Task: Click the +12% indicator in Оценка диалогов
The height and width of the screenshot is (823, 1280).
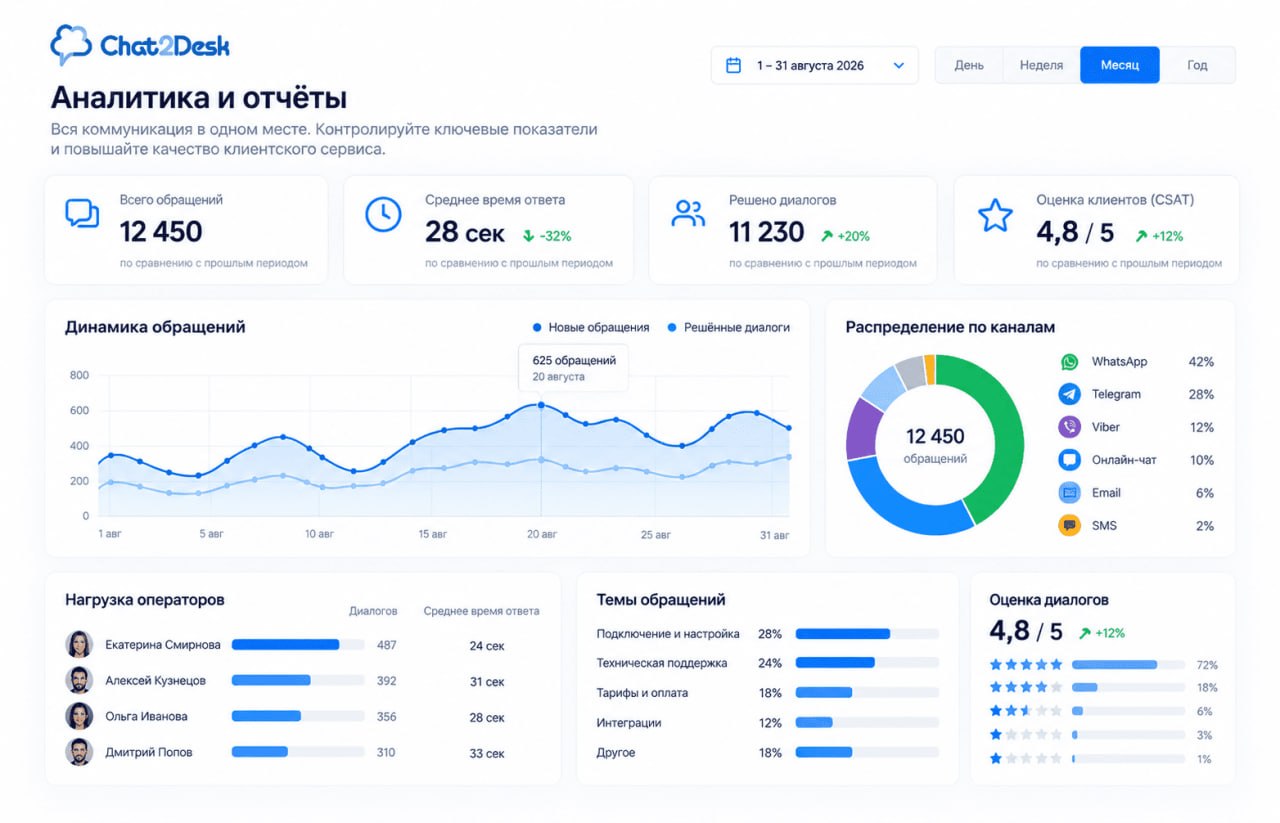Action: (1101, 633)
